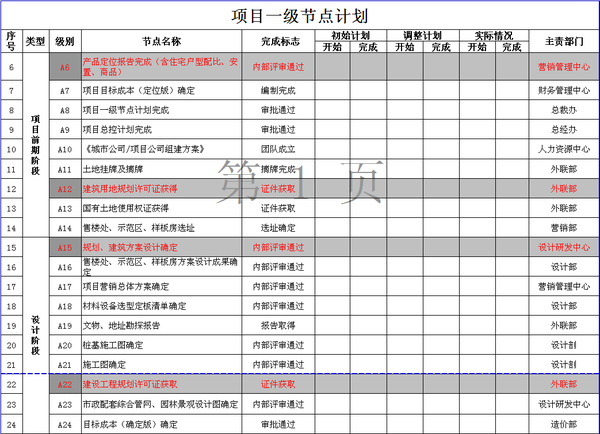This screenshot has height=434, width=600.
Task: Click cell 售楼处、示范区、样板房选址
Action: (161, 228)
